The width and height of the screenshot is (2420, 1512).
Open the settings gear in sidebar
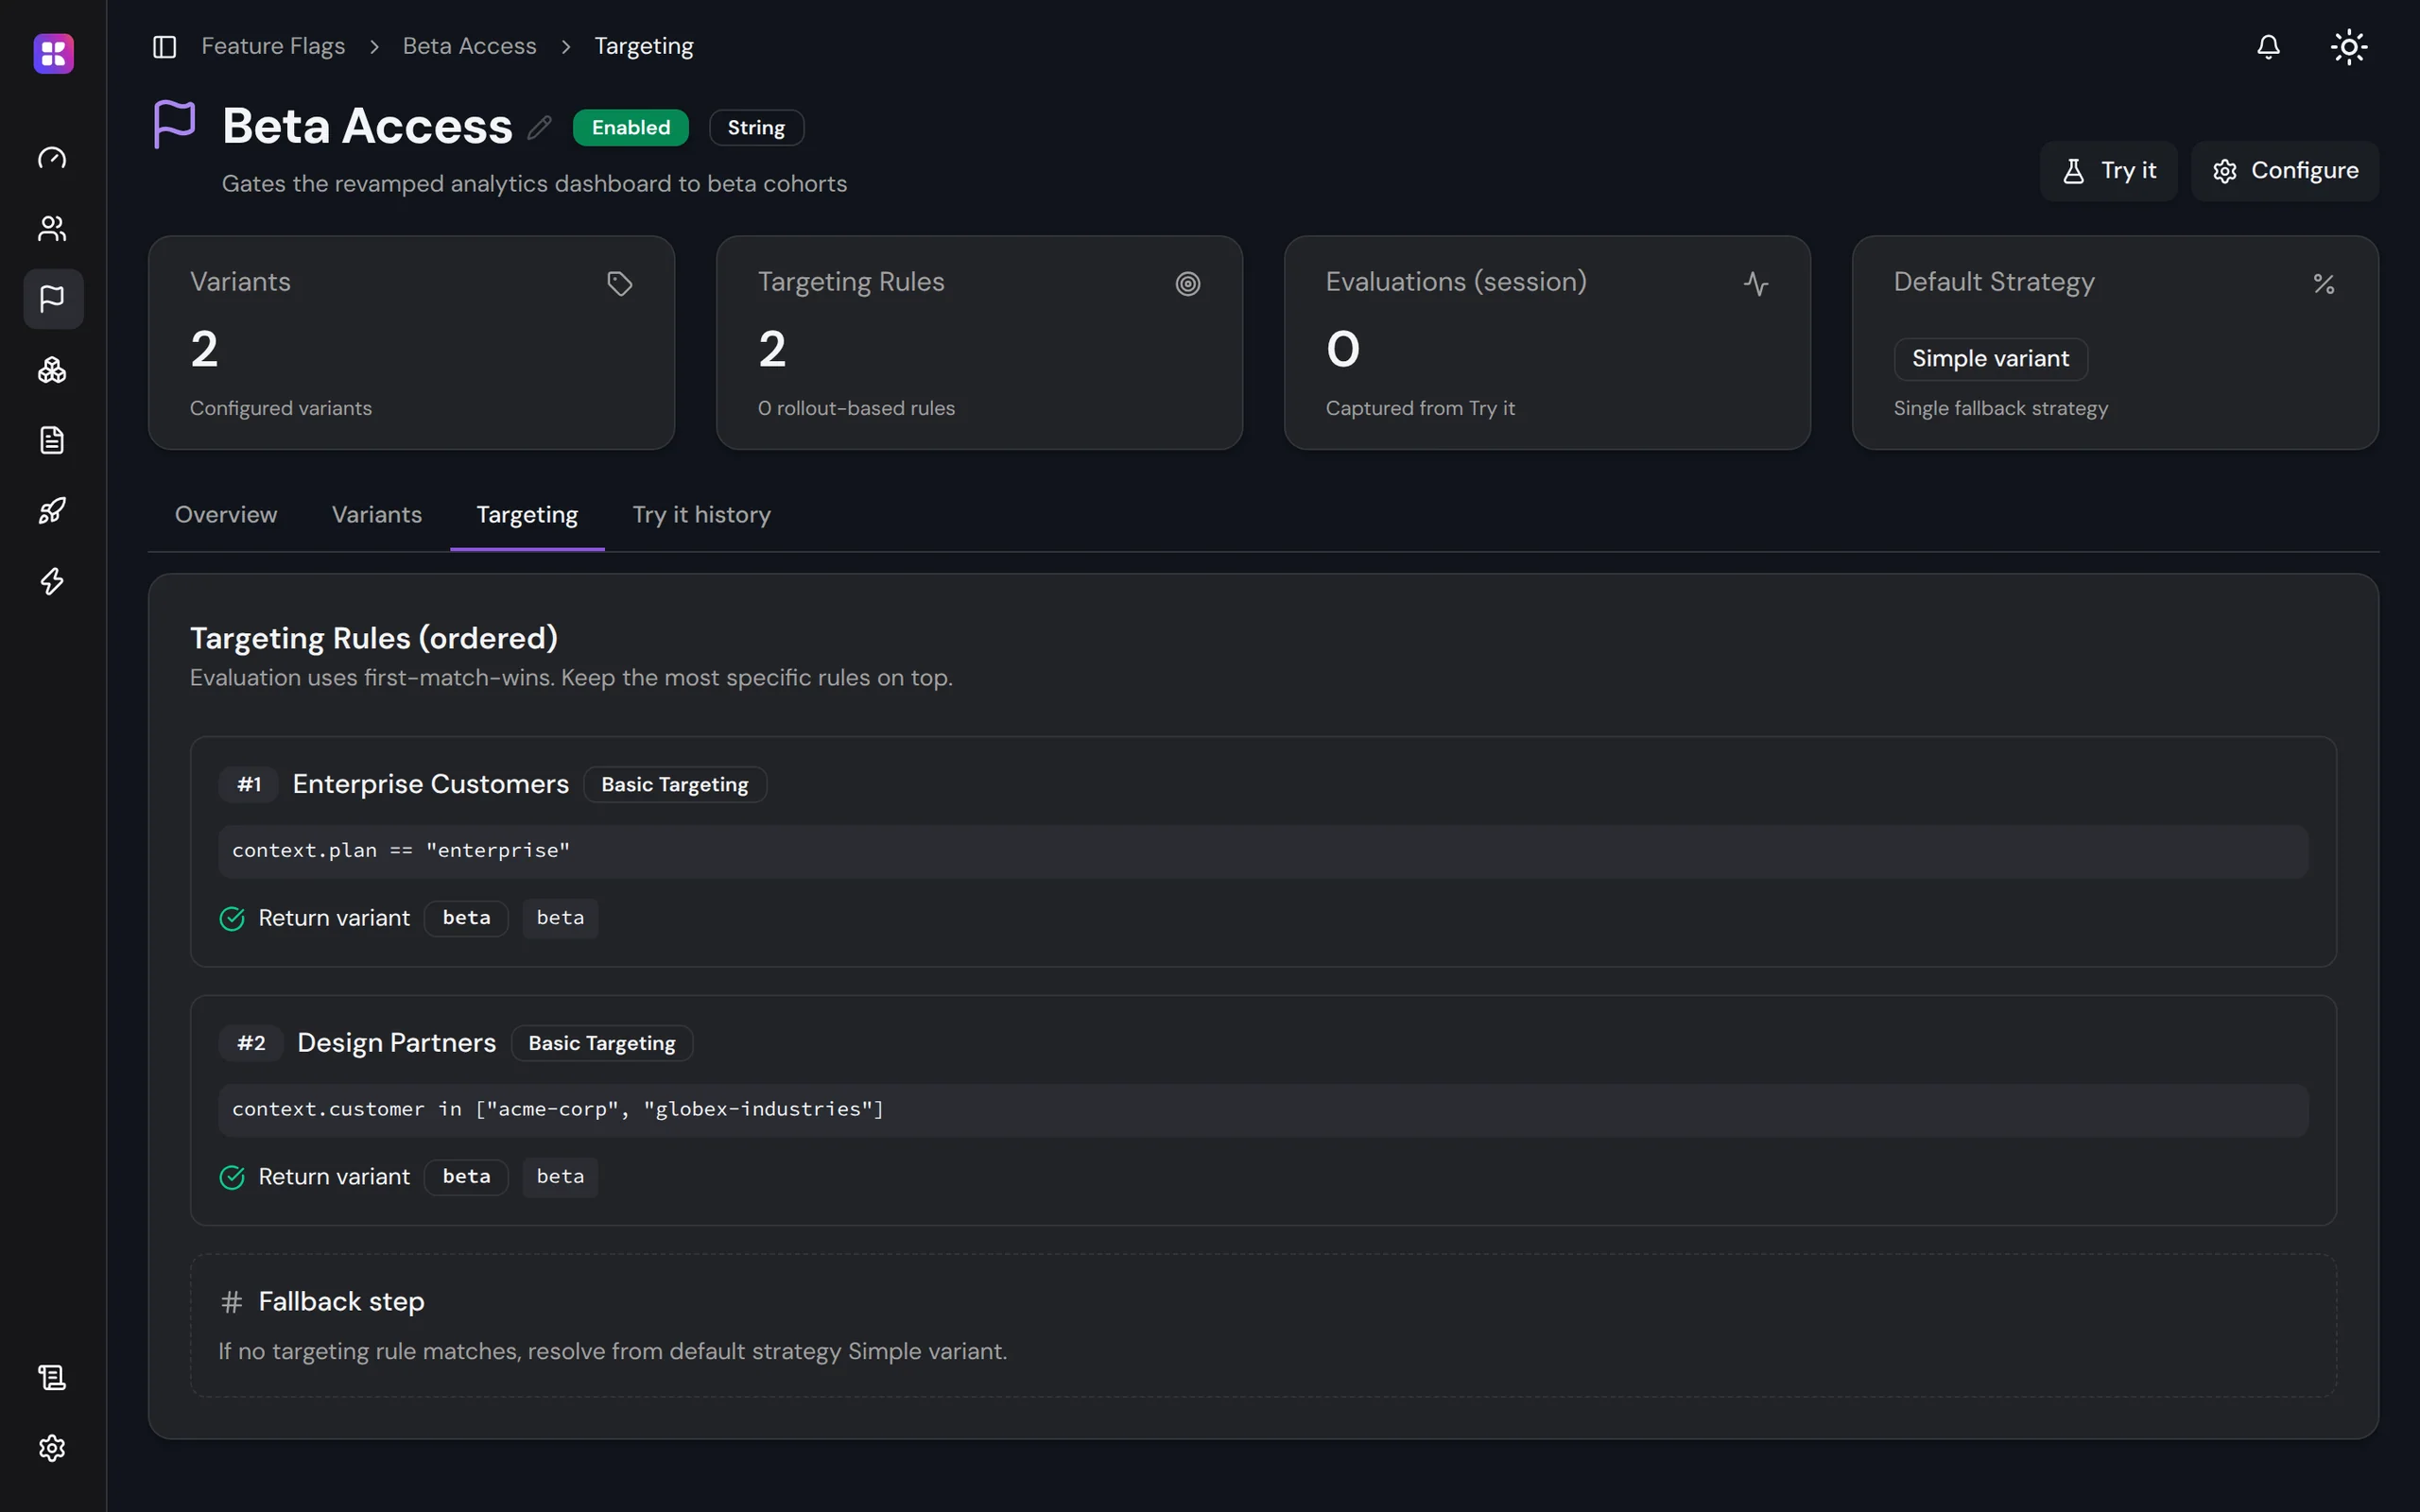point(52,1448)
